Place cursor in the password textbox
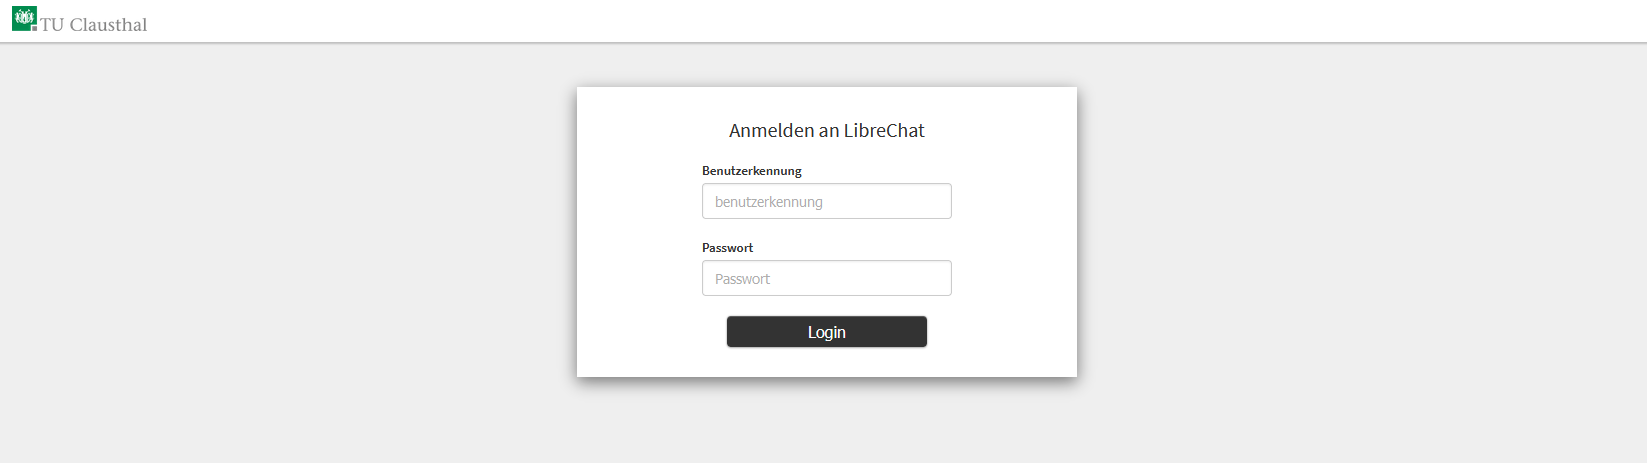The image size is (1647, 463). [826, 278]
